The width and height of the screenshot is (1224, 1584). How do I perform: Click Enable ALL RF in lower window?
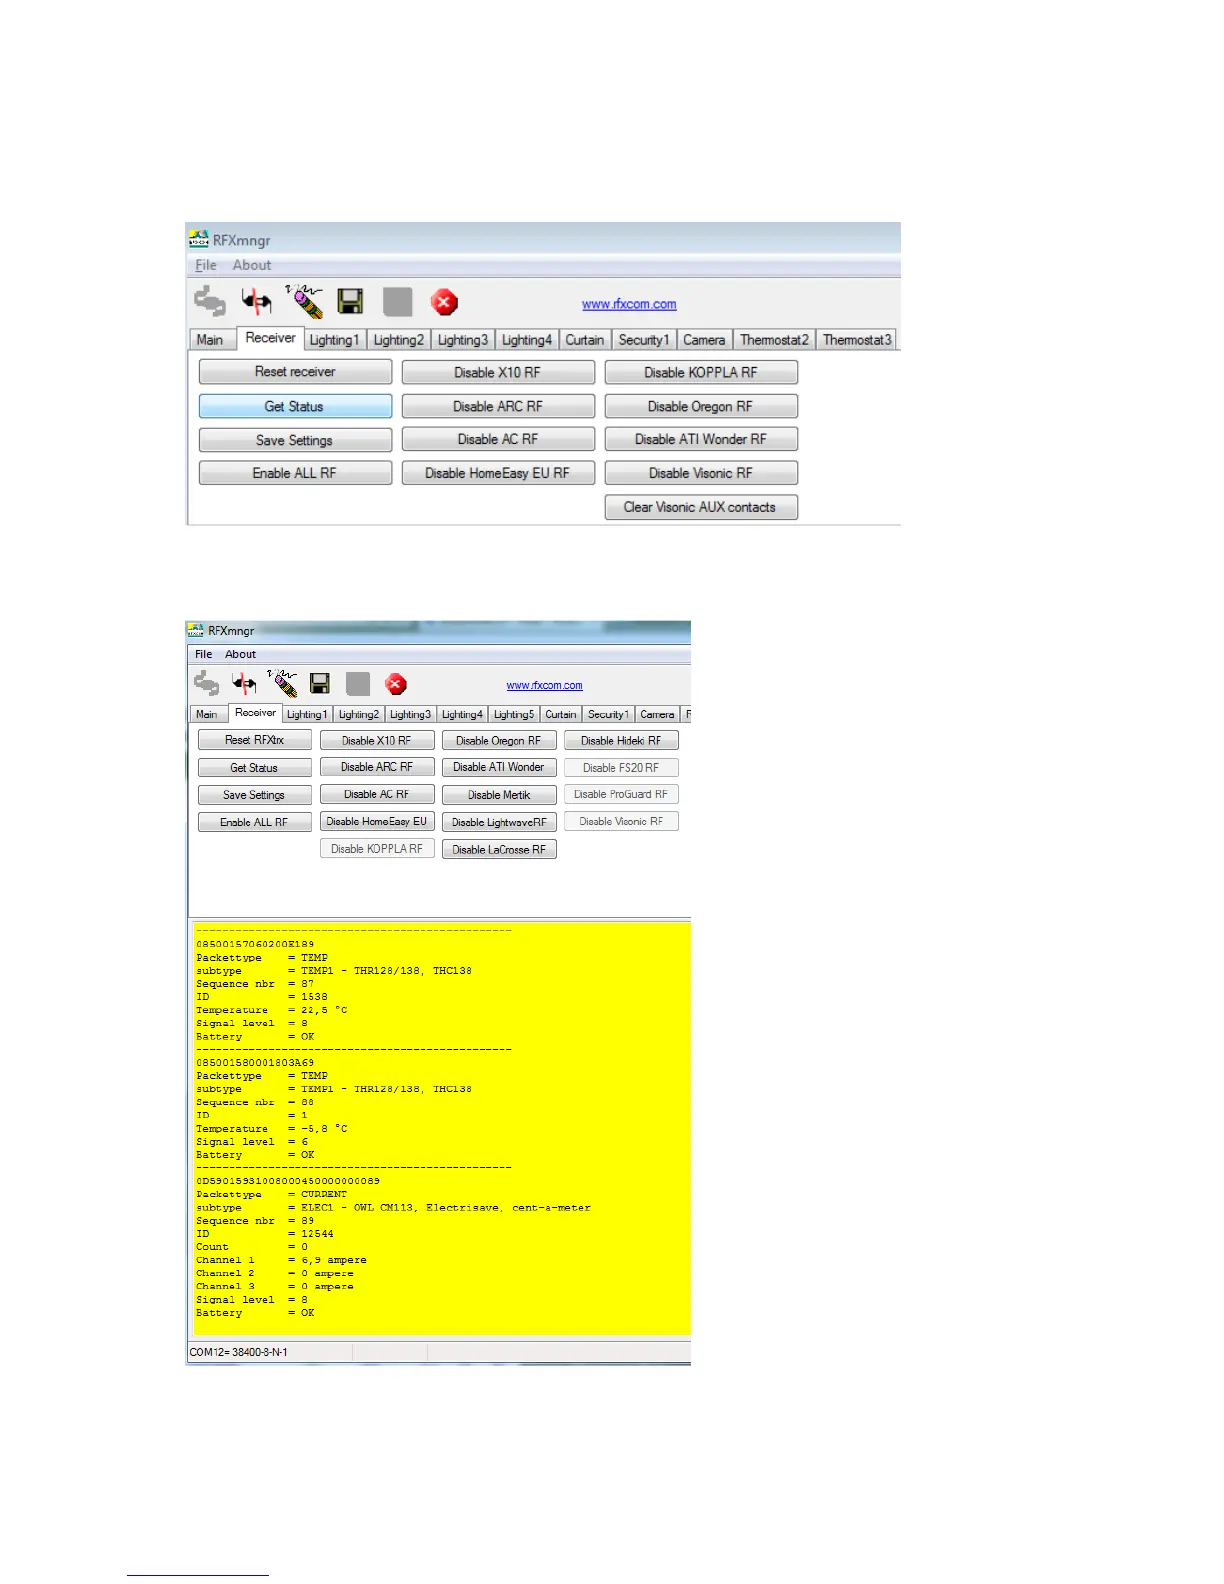254,822
